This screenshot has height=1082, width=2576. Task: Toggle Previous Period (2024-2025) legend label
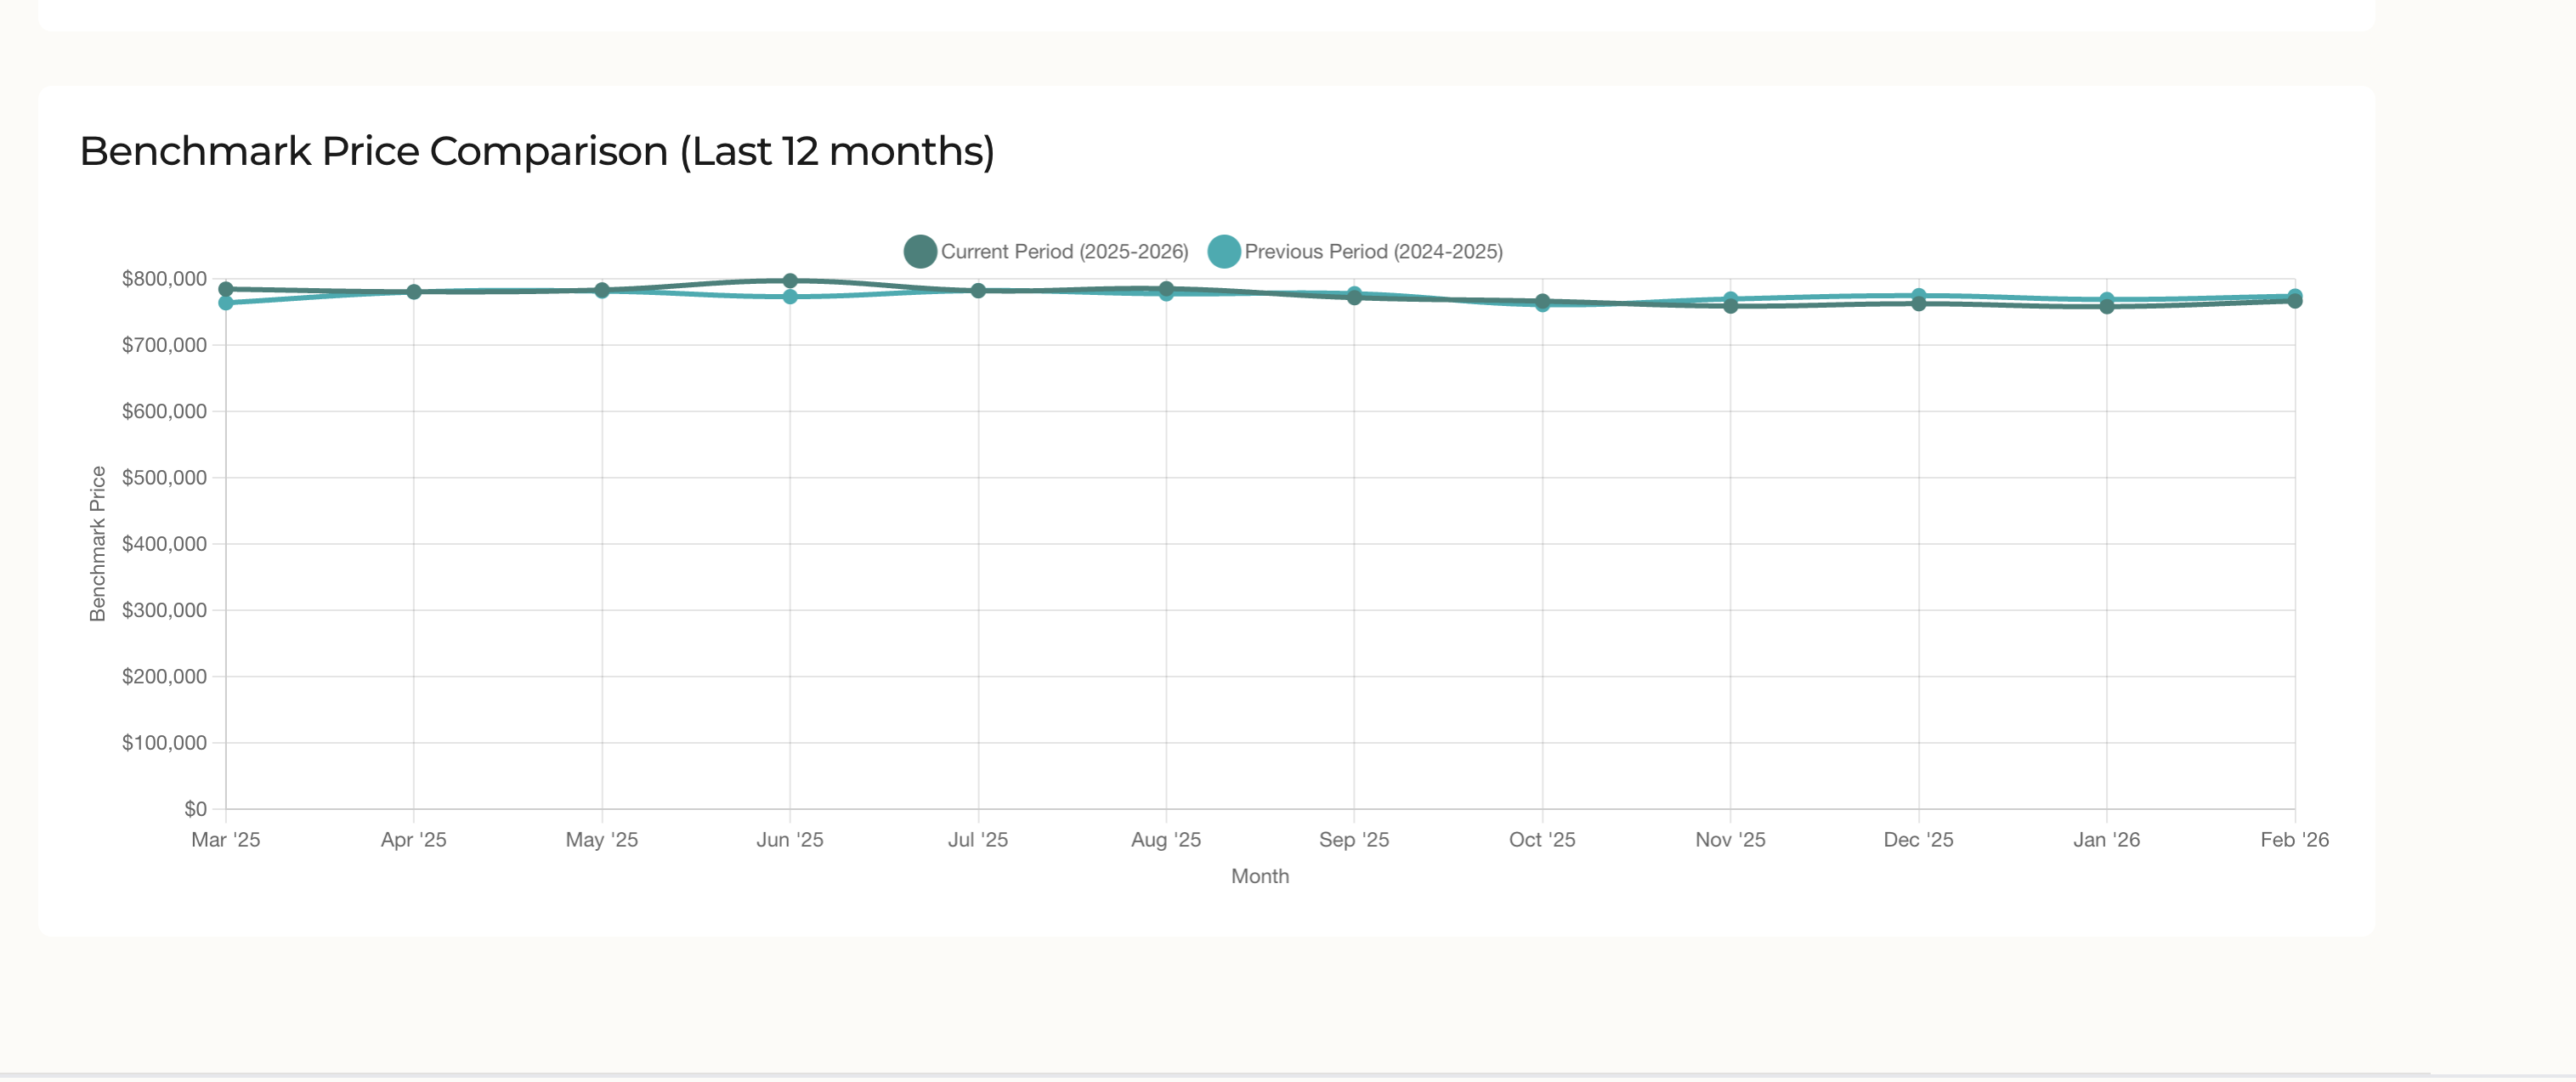coord(1373,252)
